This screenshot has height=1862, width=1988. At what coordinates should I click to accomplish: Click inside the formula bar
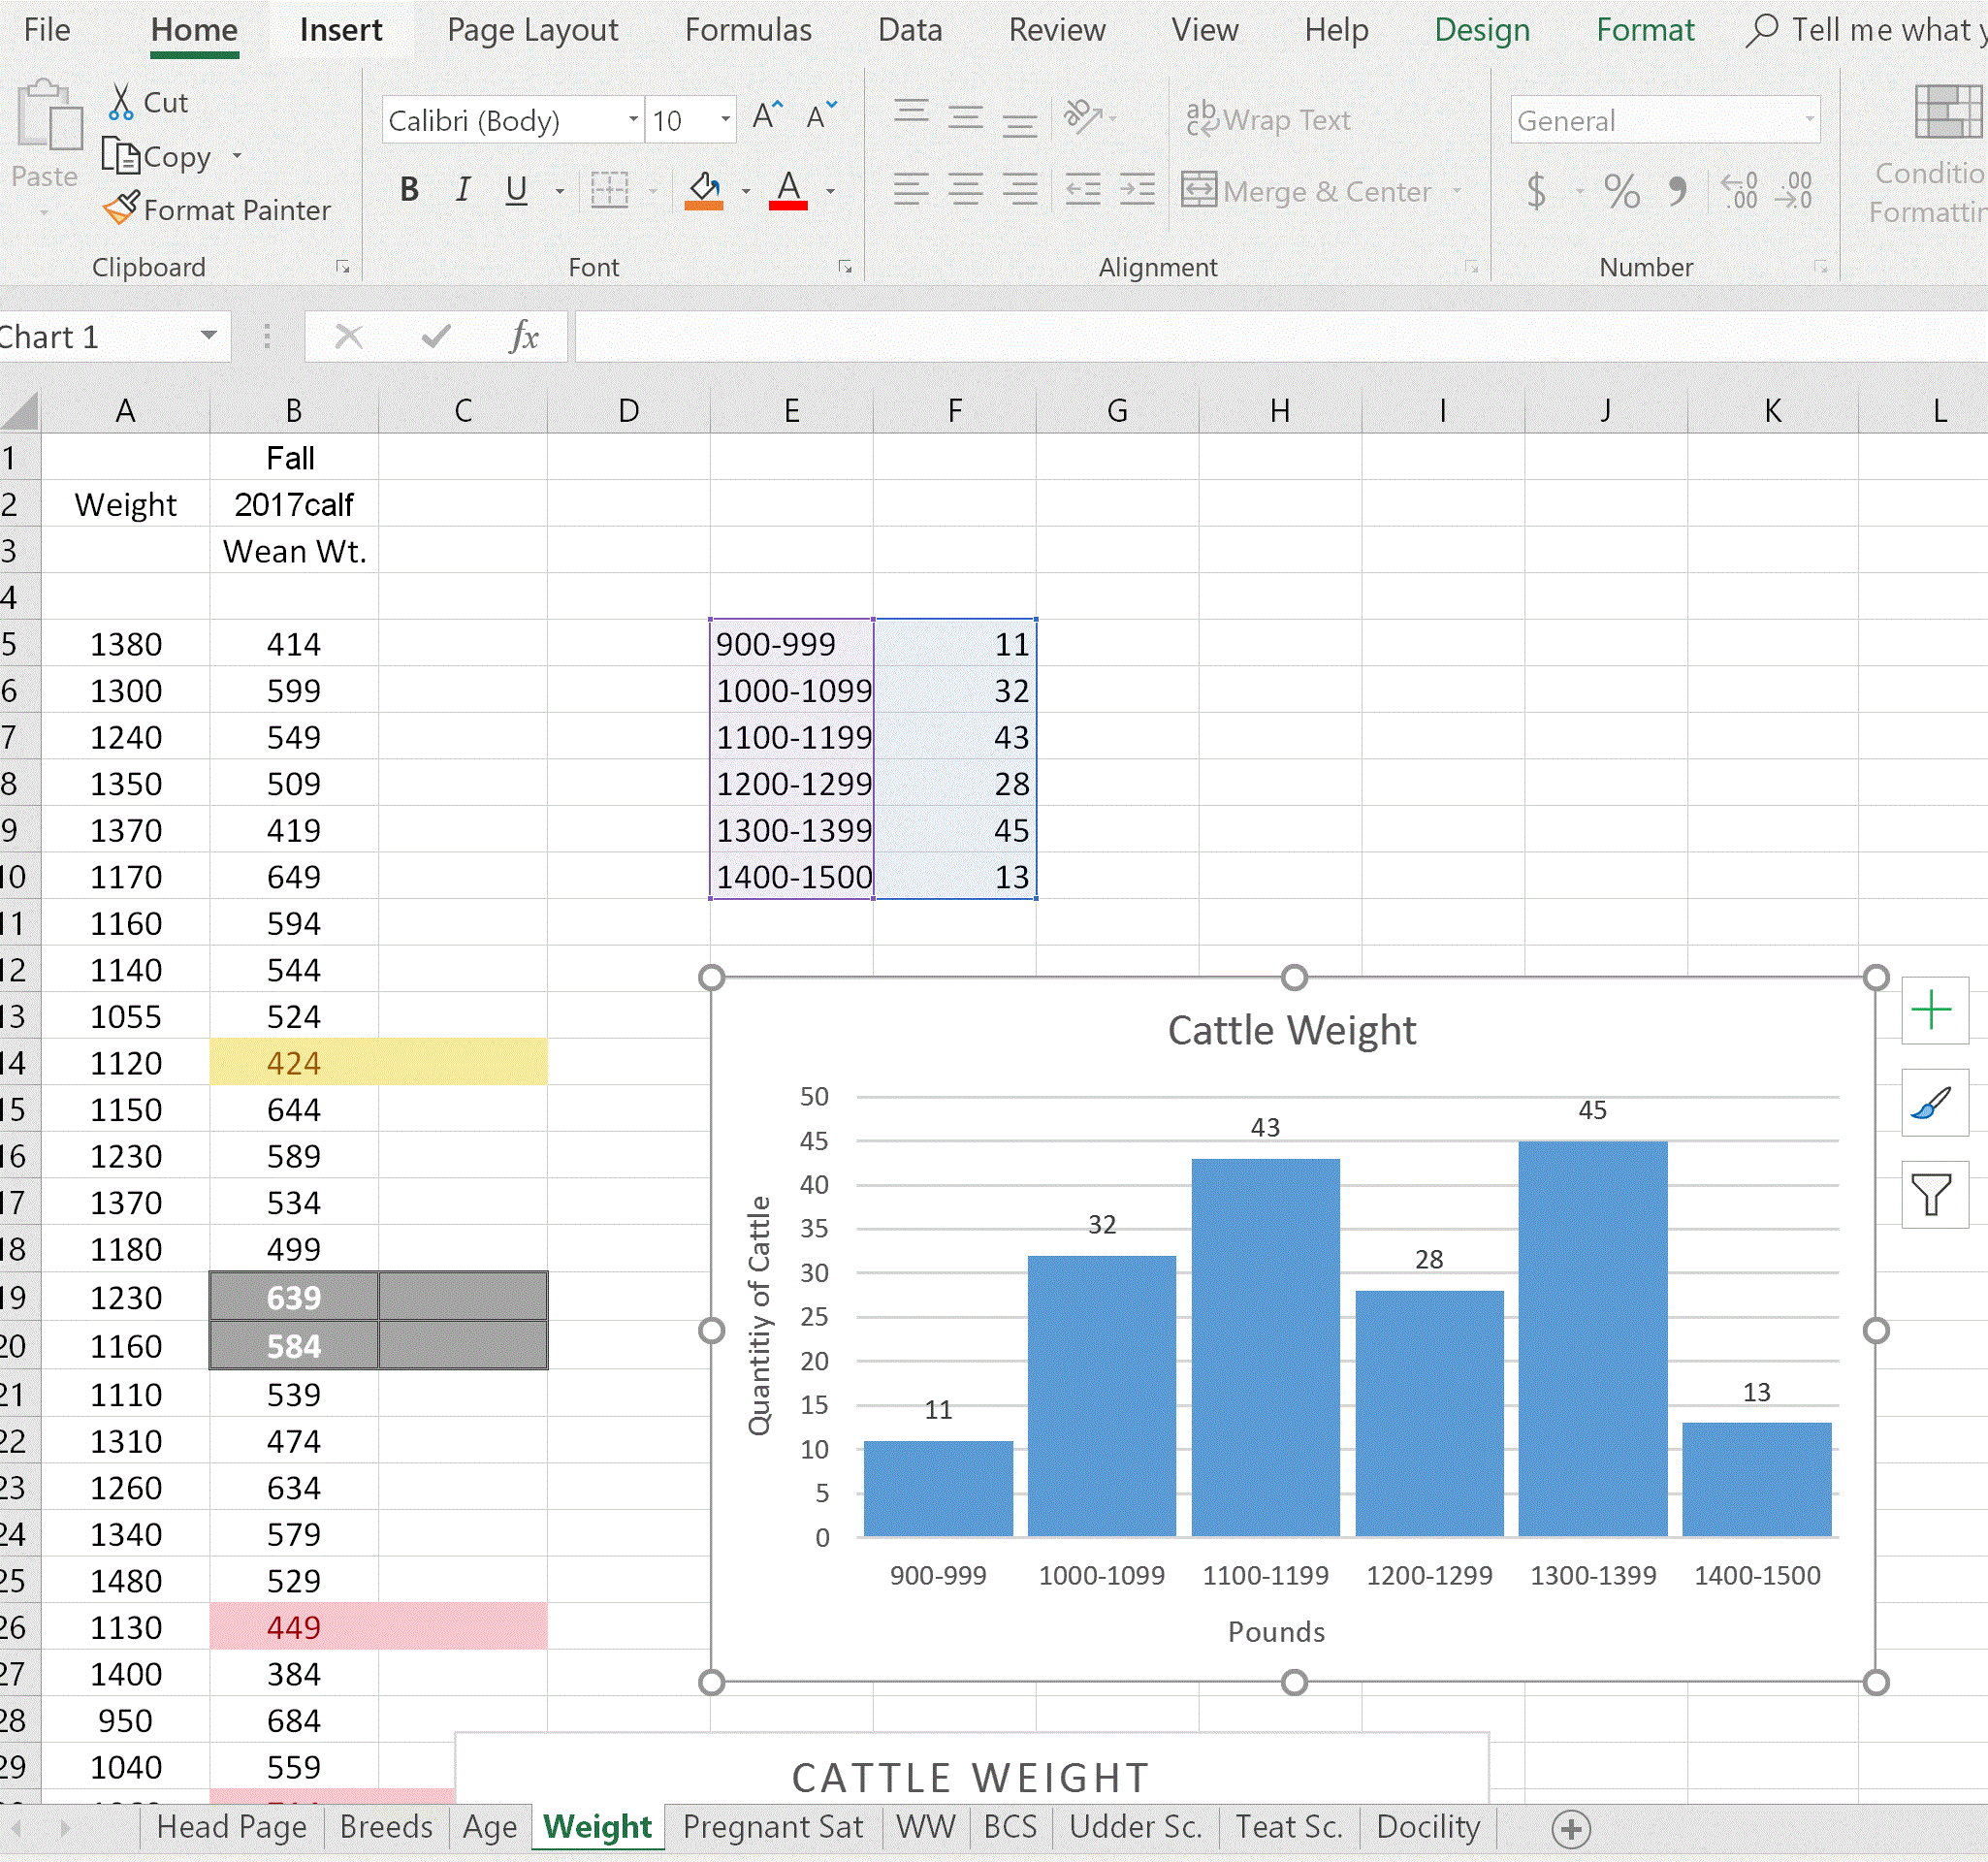(1200, 336)
